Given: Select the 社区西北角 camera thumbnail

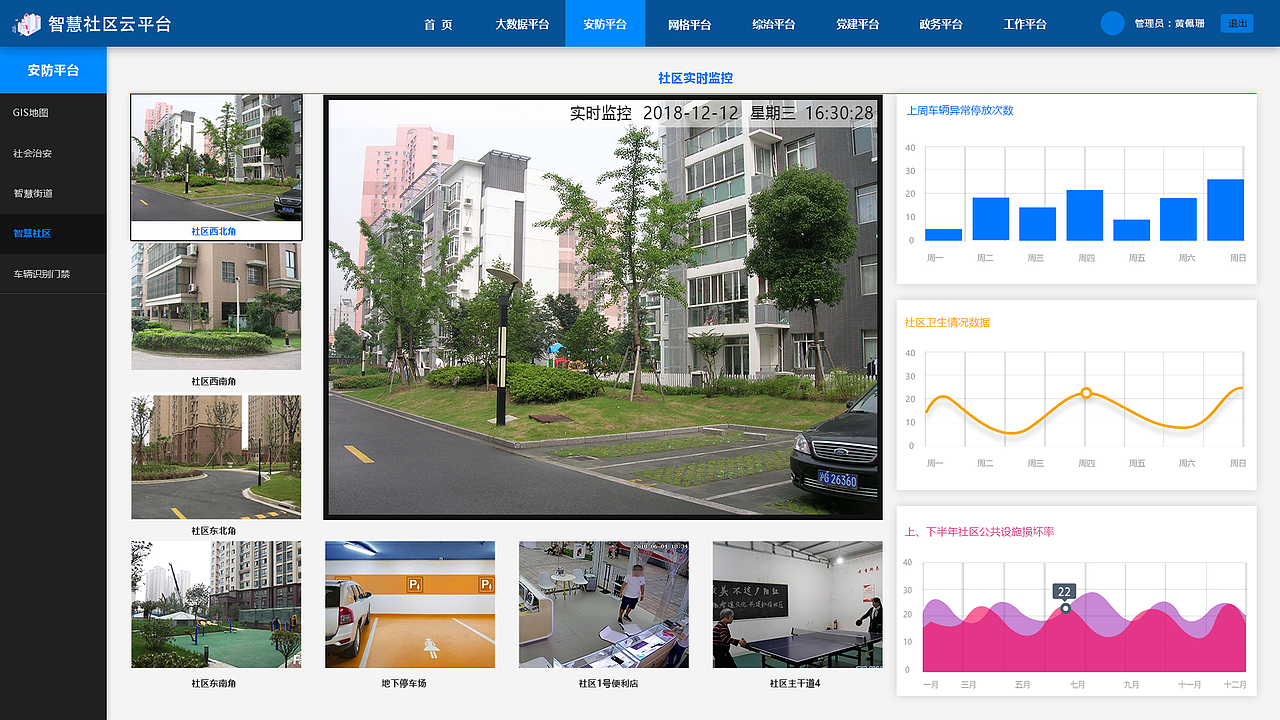Looking at the screenshot, I should click(x=216, y=158).
